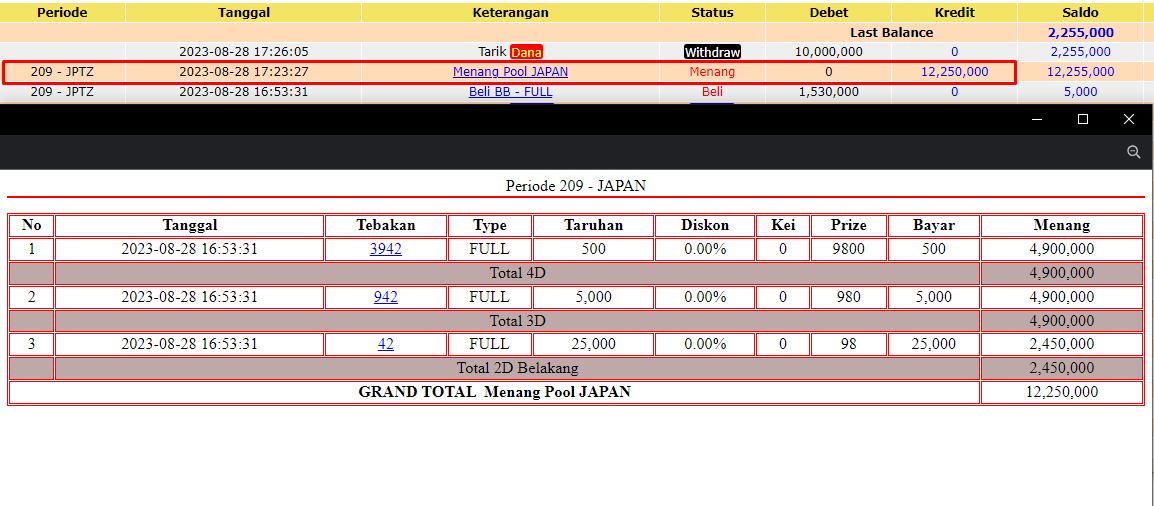Click the Debet amount 10,000,000

point(829,52)
